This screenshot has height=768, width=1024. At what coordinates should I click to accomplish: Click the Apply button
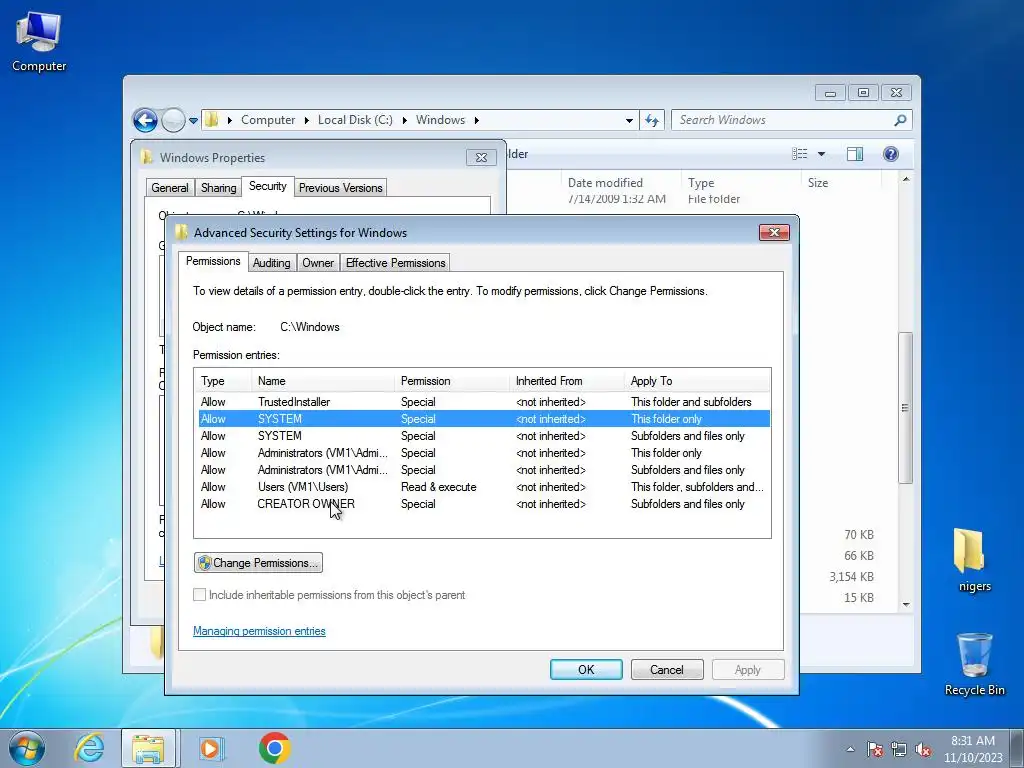[x=748, y=669]
